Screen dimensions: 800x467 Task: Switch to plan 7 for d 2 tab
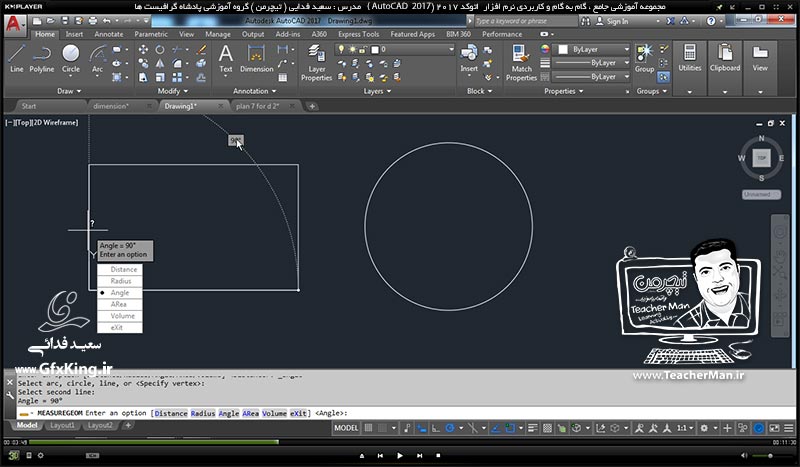(258, 106)
